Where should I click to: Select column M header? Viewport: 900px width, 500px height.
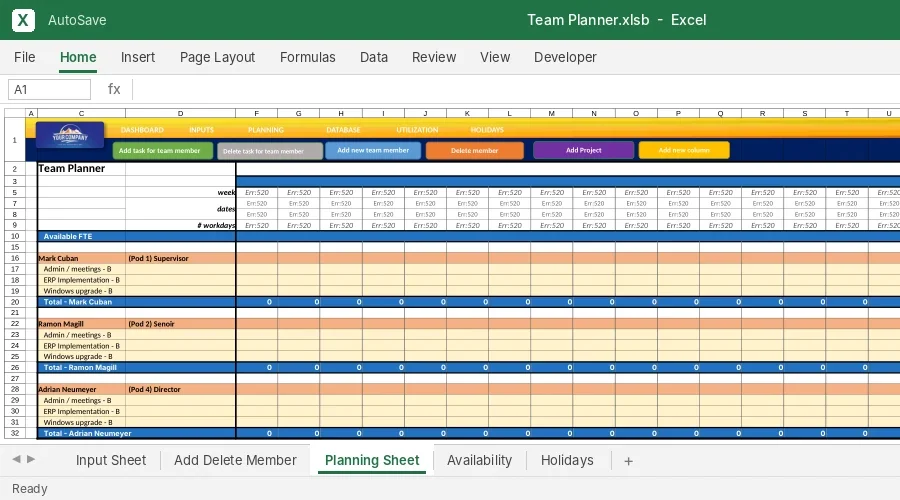552,113
